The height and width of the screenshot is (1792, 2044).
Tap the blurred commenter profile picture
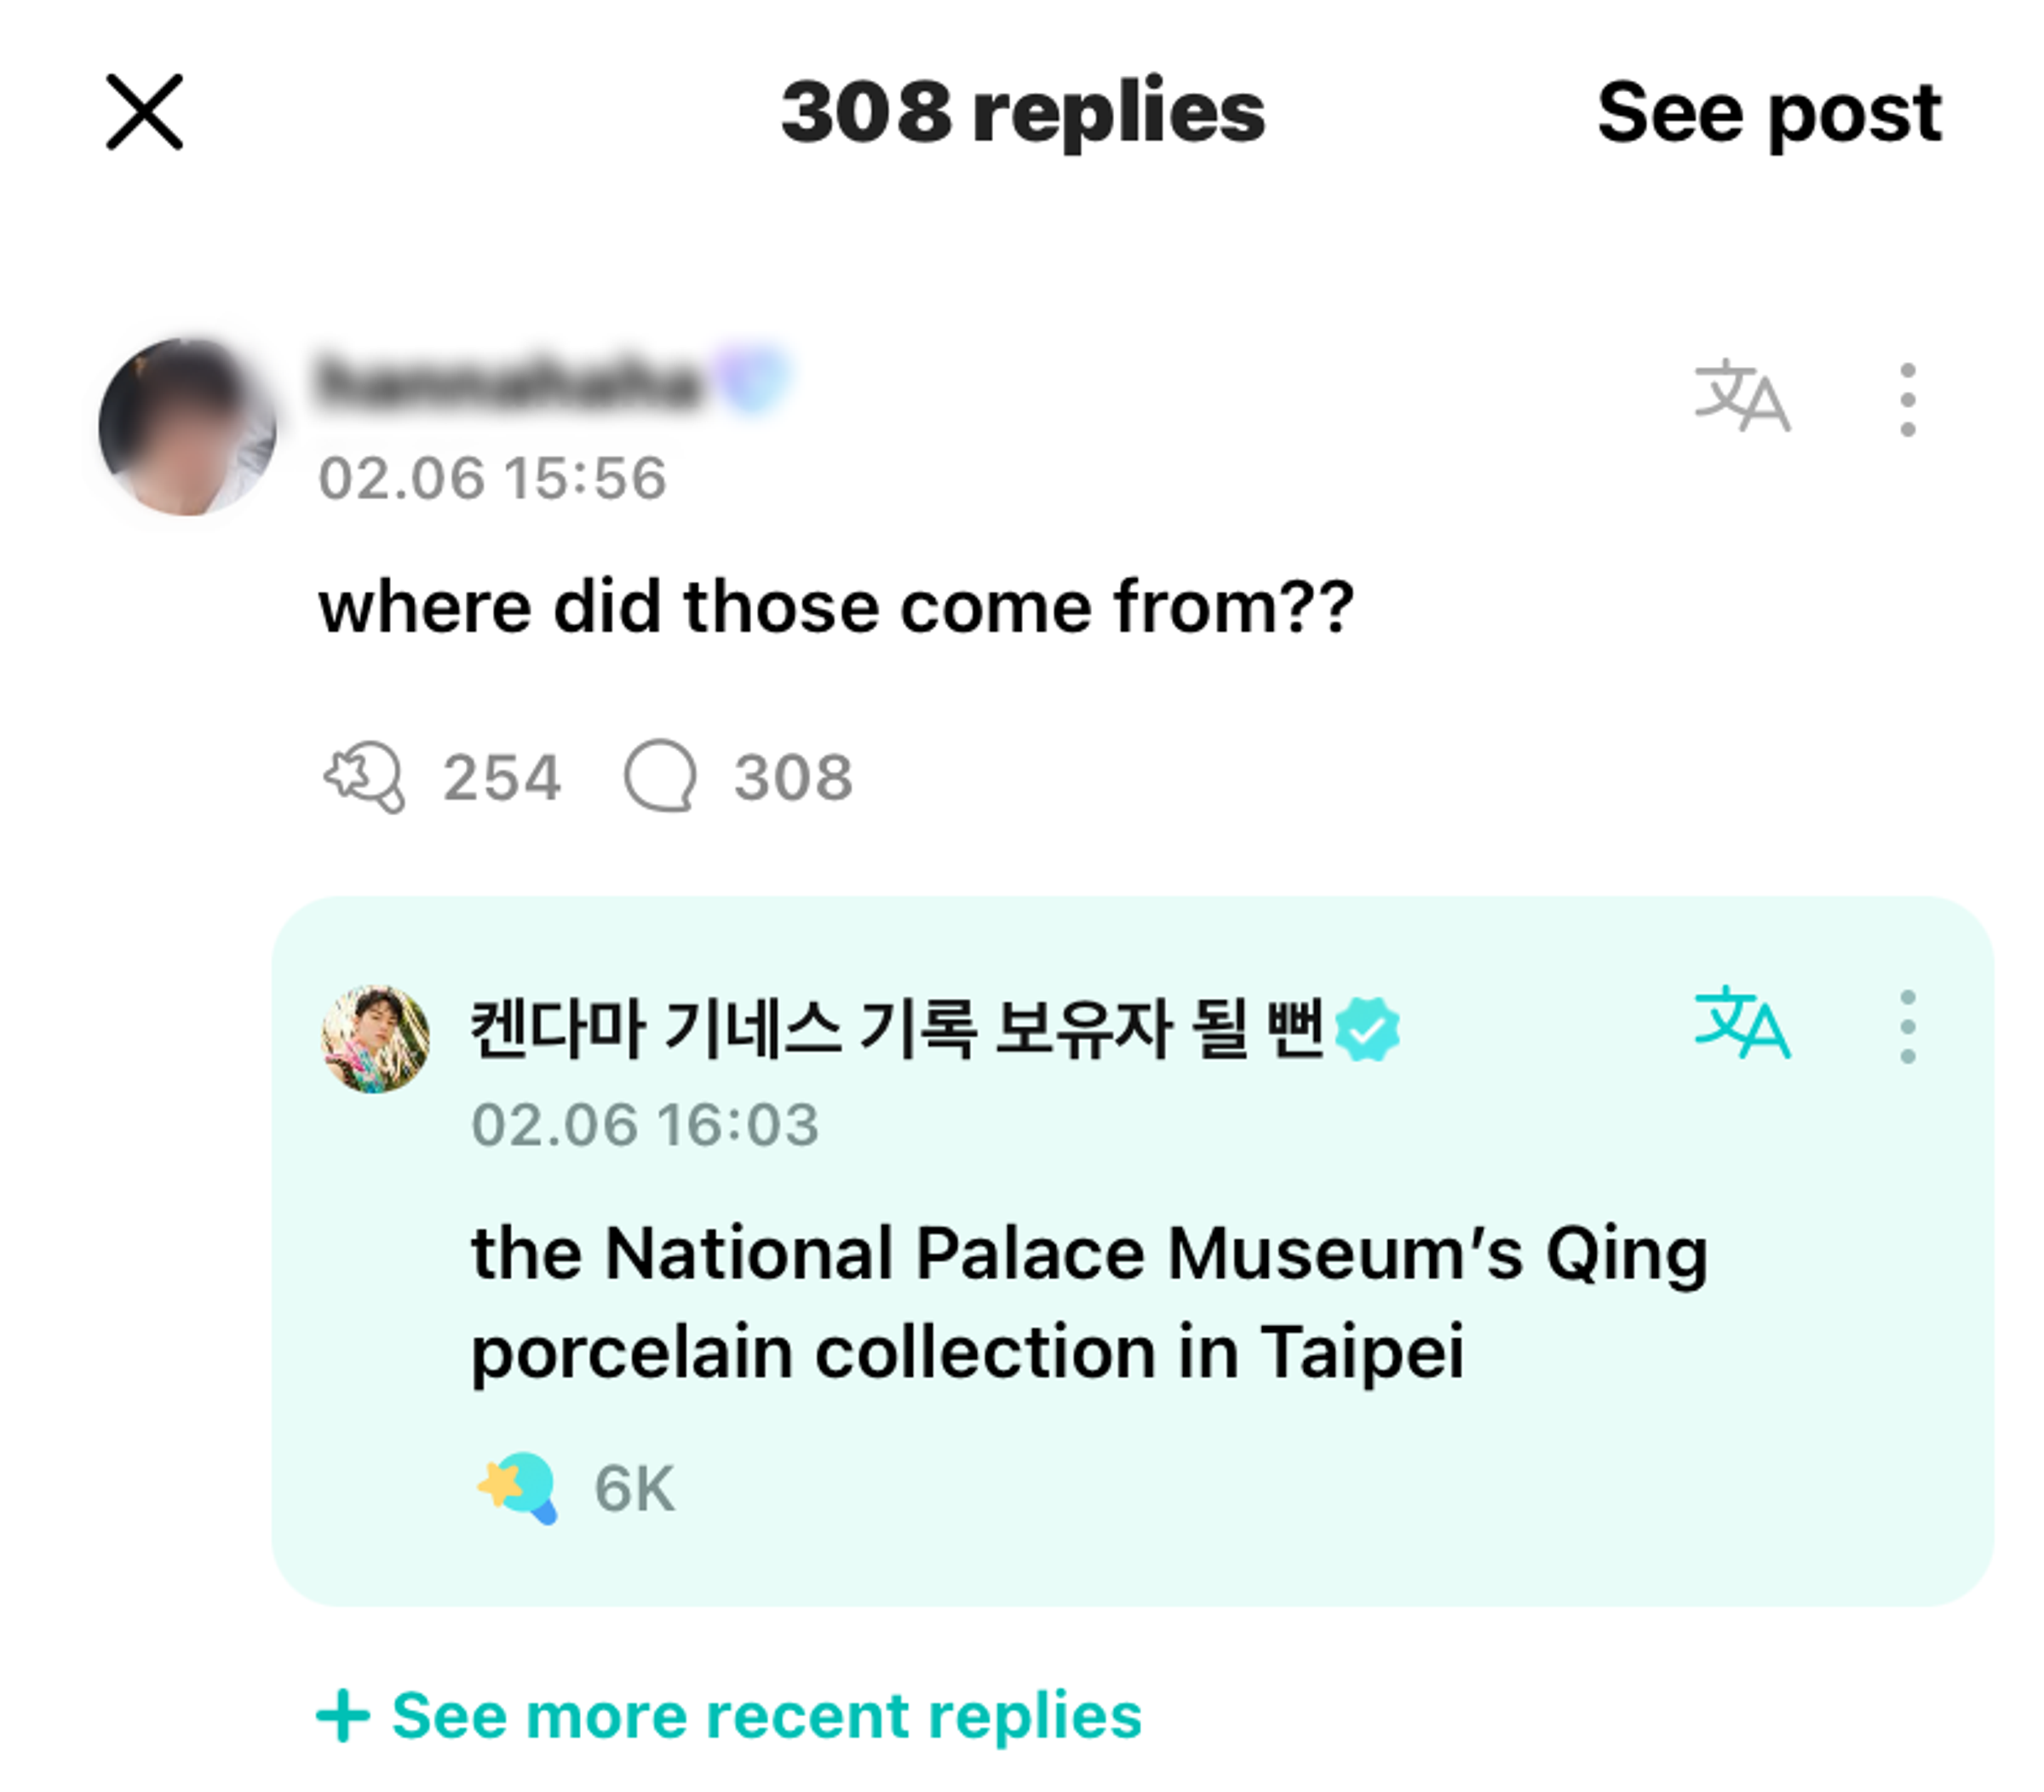pyautogui.click(x=187, y=427)
